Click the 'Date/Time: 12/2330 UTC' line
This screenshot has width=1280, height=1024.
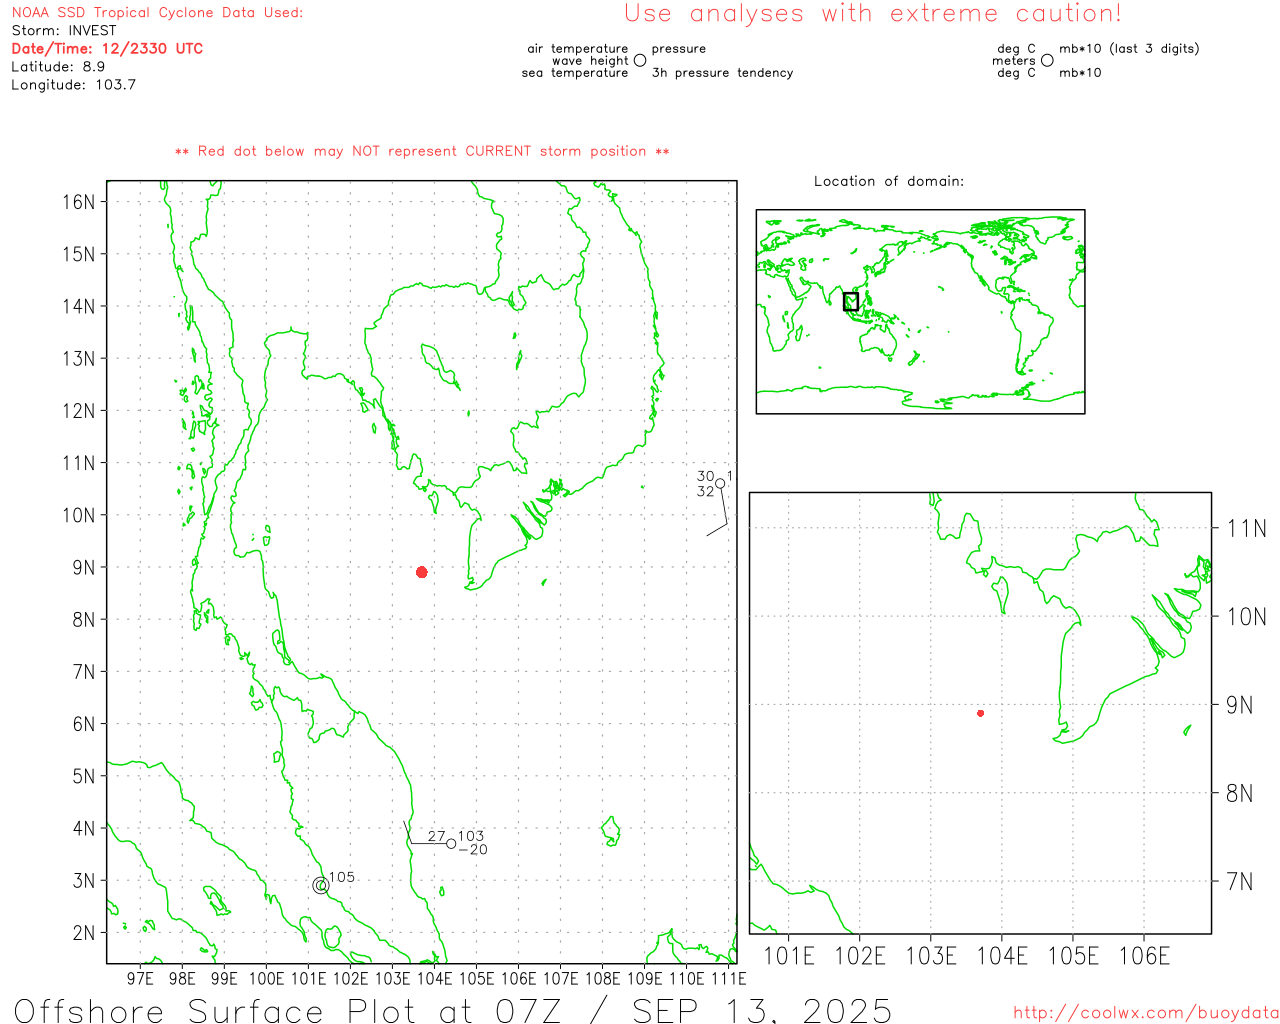[x=107, y=49]
